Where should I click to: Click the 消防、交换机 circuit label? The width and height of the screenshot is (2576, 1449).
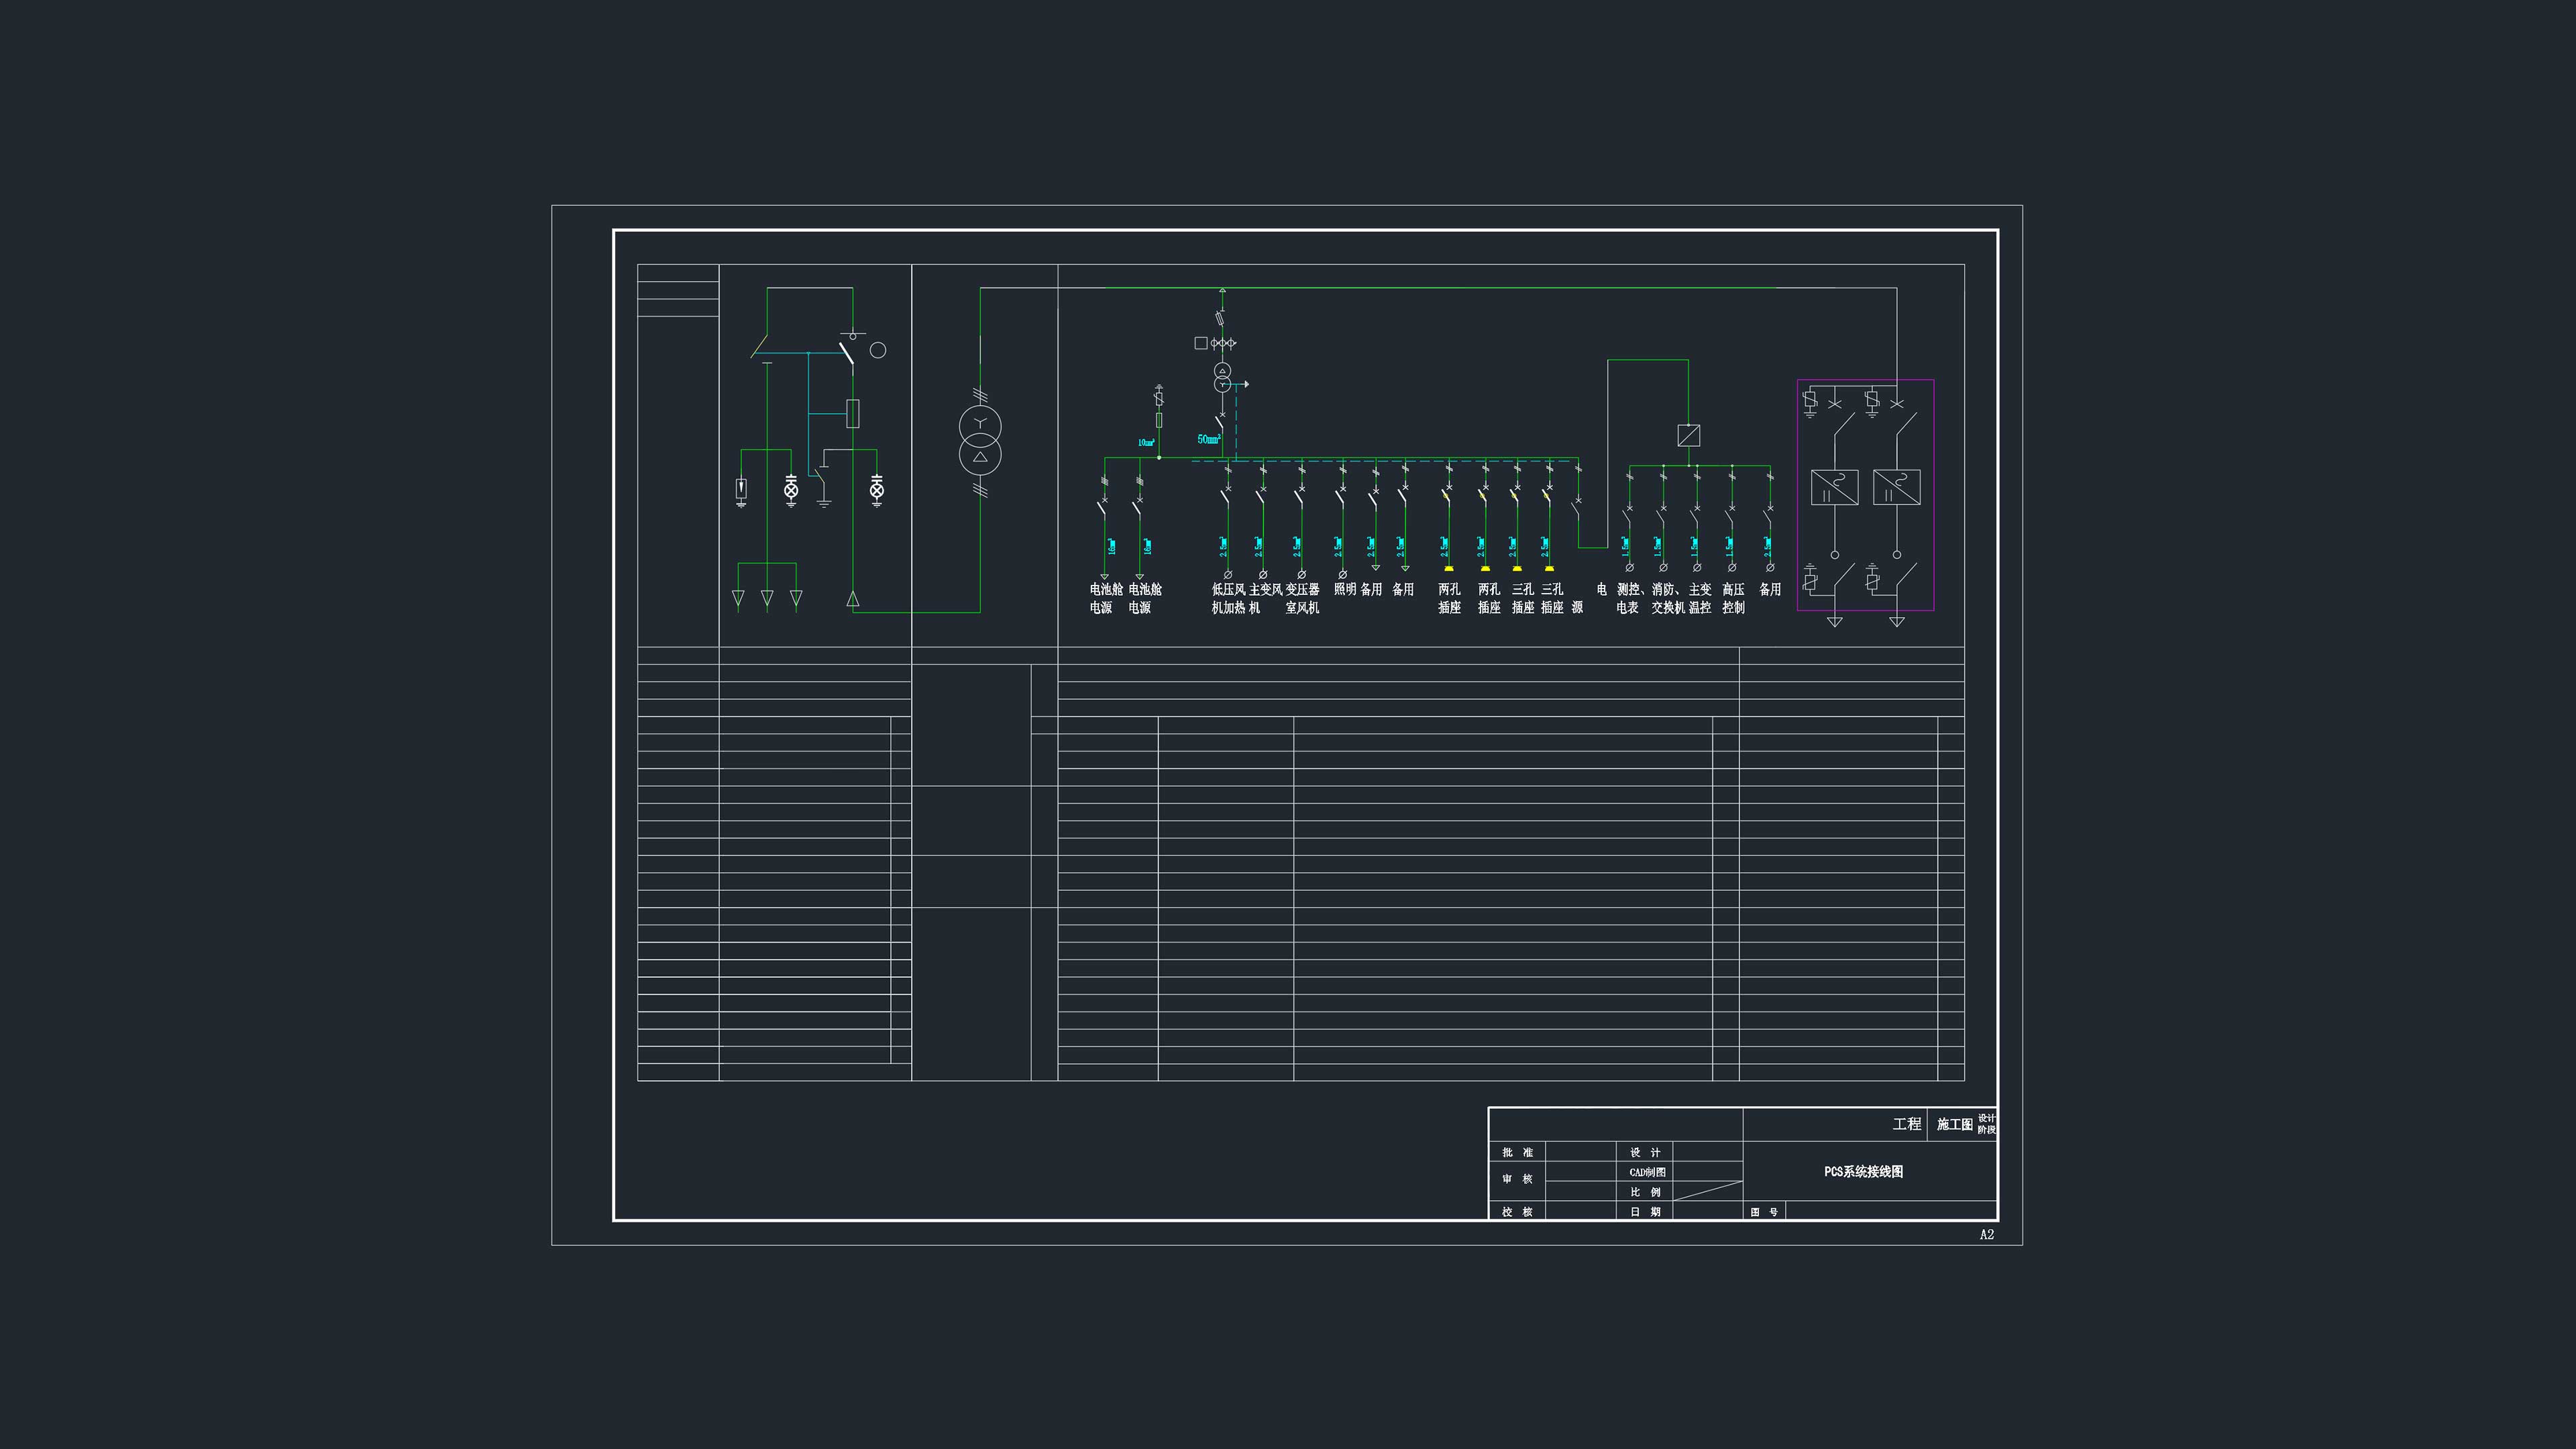(1668, 598)
